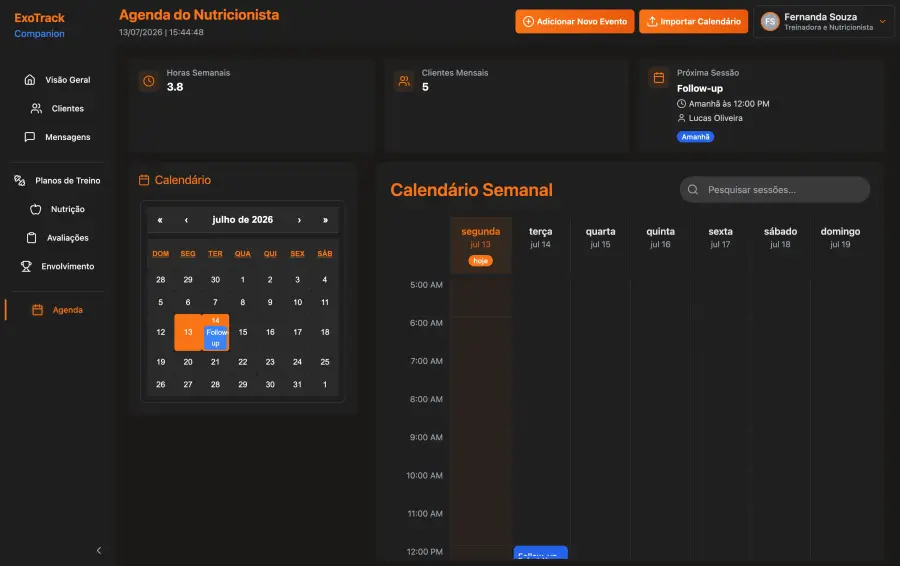Go to previous year with double-left arrow

[160, 220]
